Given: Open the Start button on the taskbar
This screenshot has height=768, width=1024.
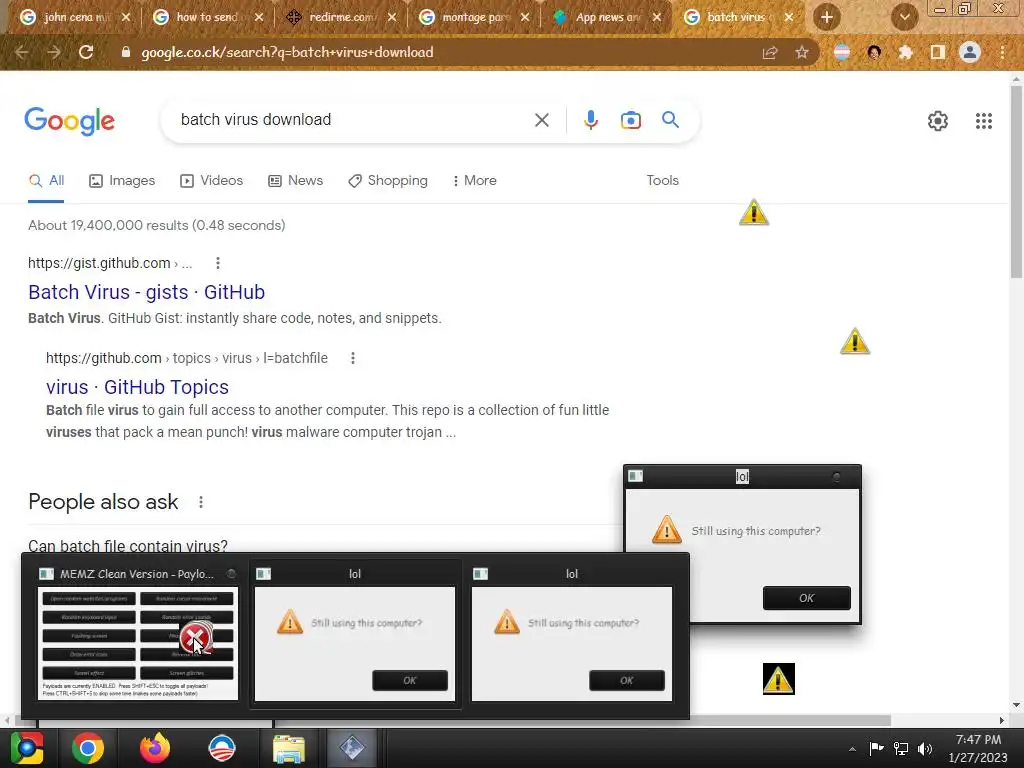Looking at the screenshot, I should [x=27, y=748].
